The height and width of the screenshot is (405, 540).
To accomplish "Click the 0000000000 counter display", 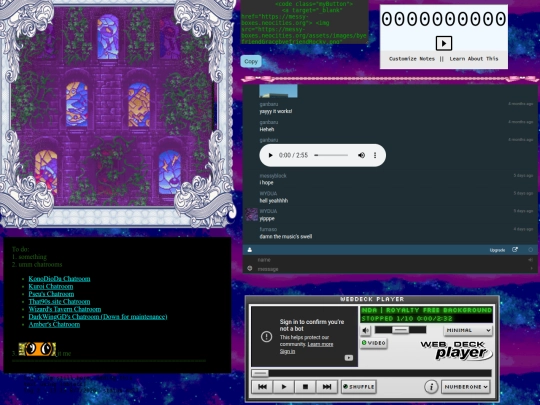I will 444,19.
